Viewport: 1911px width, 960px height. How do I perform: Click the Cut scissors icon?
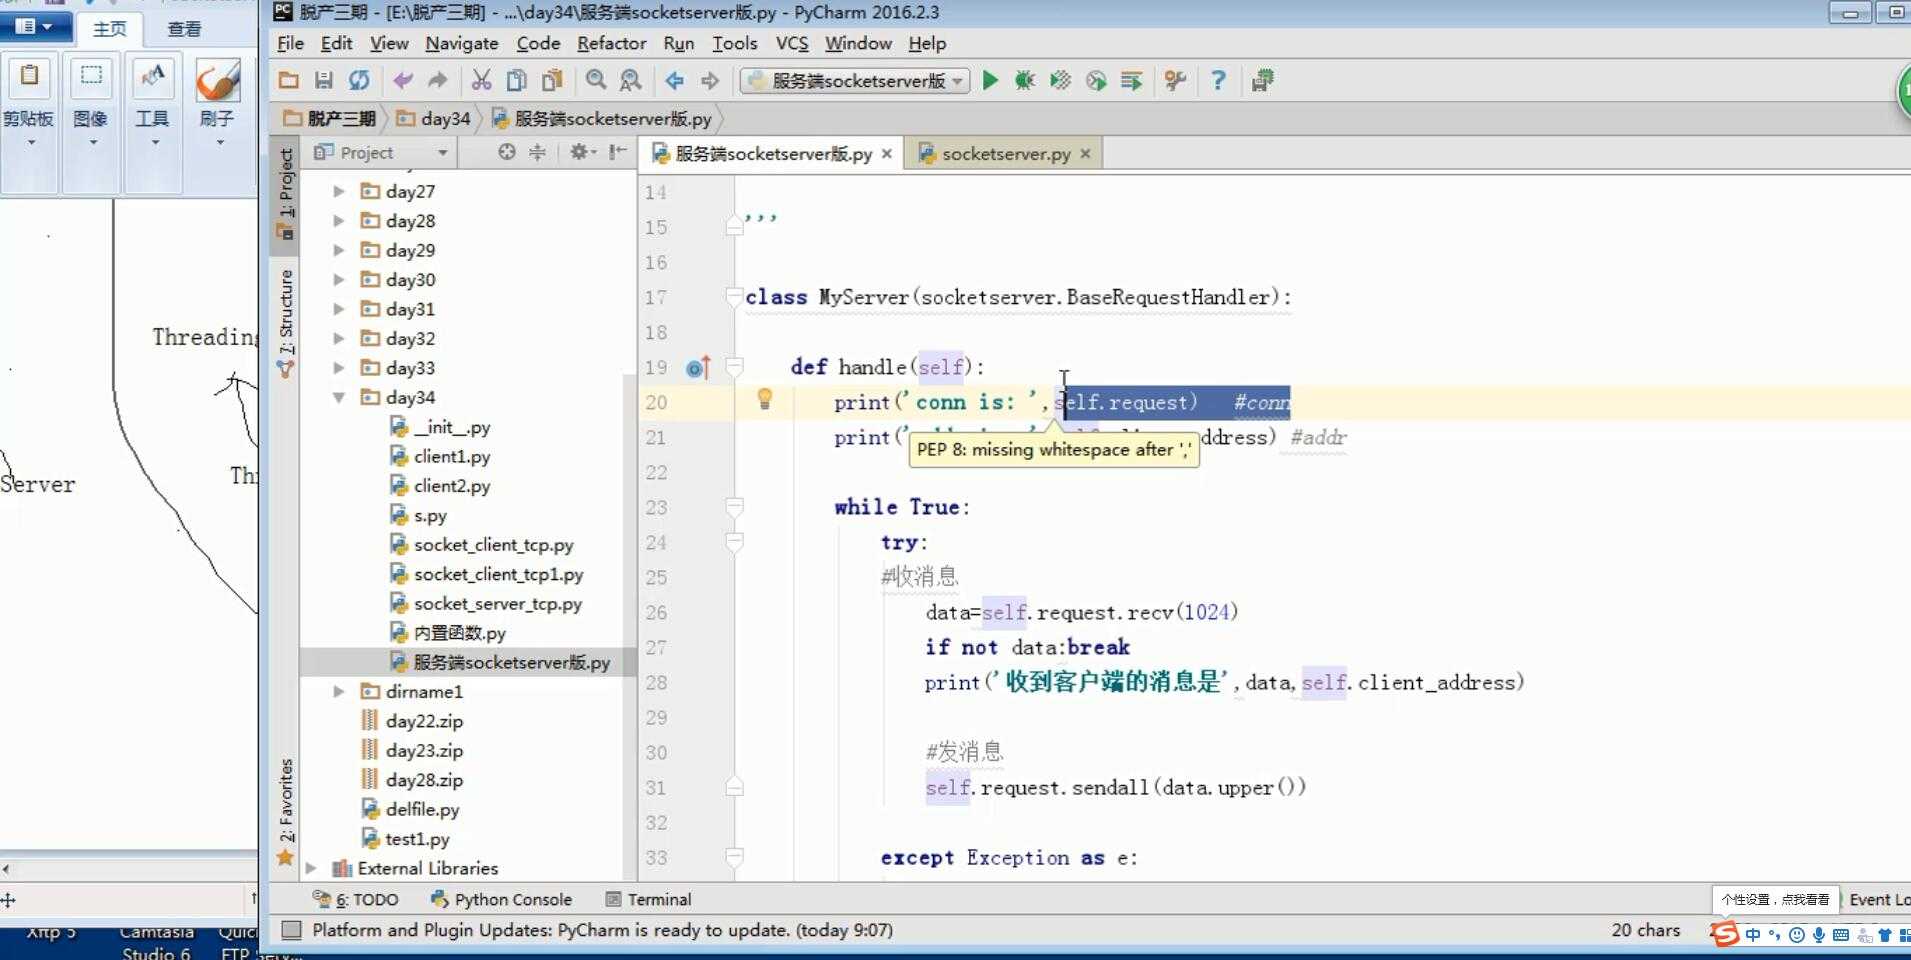481,81
